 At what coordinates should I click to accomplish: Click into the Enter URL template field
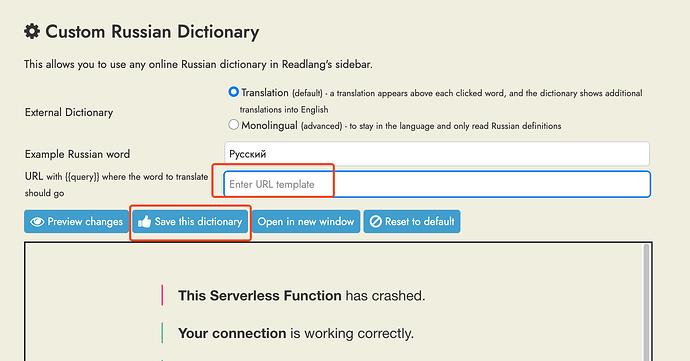coord(437,184)
